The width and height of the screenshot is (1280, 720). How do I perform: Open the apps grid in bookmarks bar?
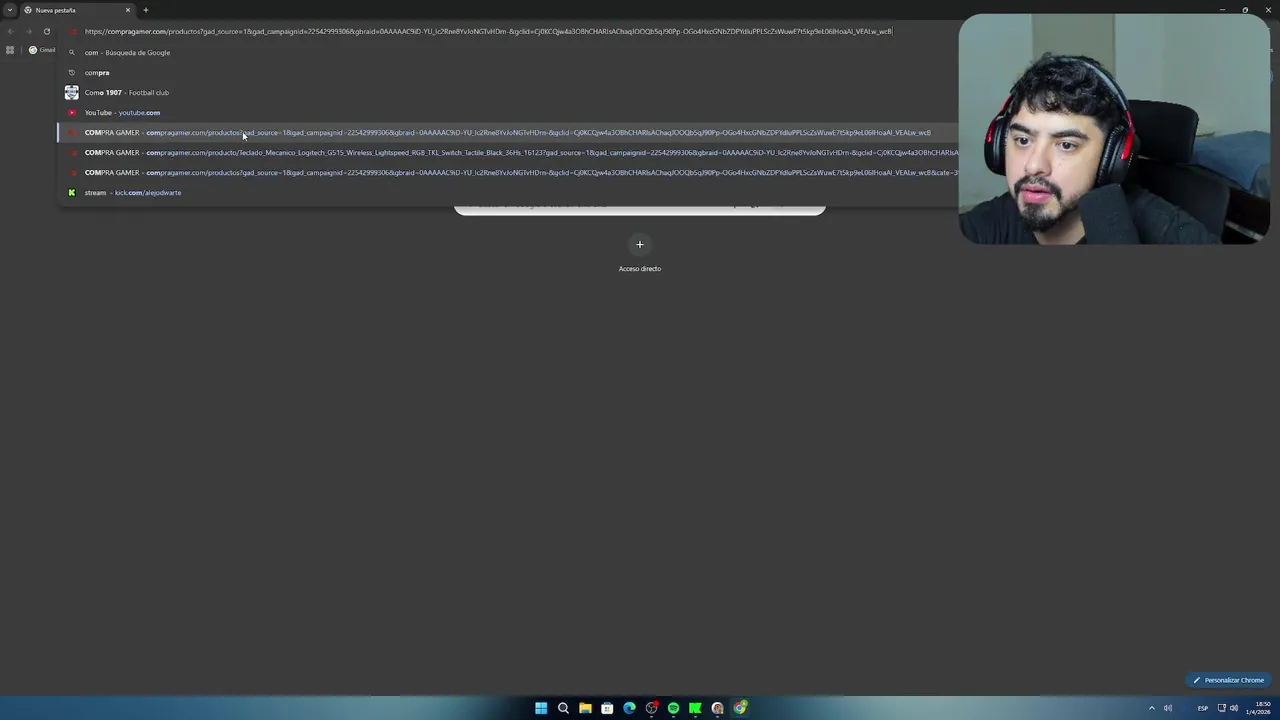(x=10, y=50)
